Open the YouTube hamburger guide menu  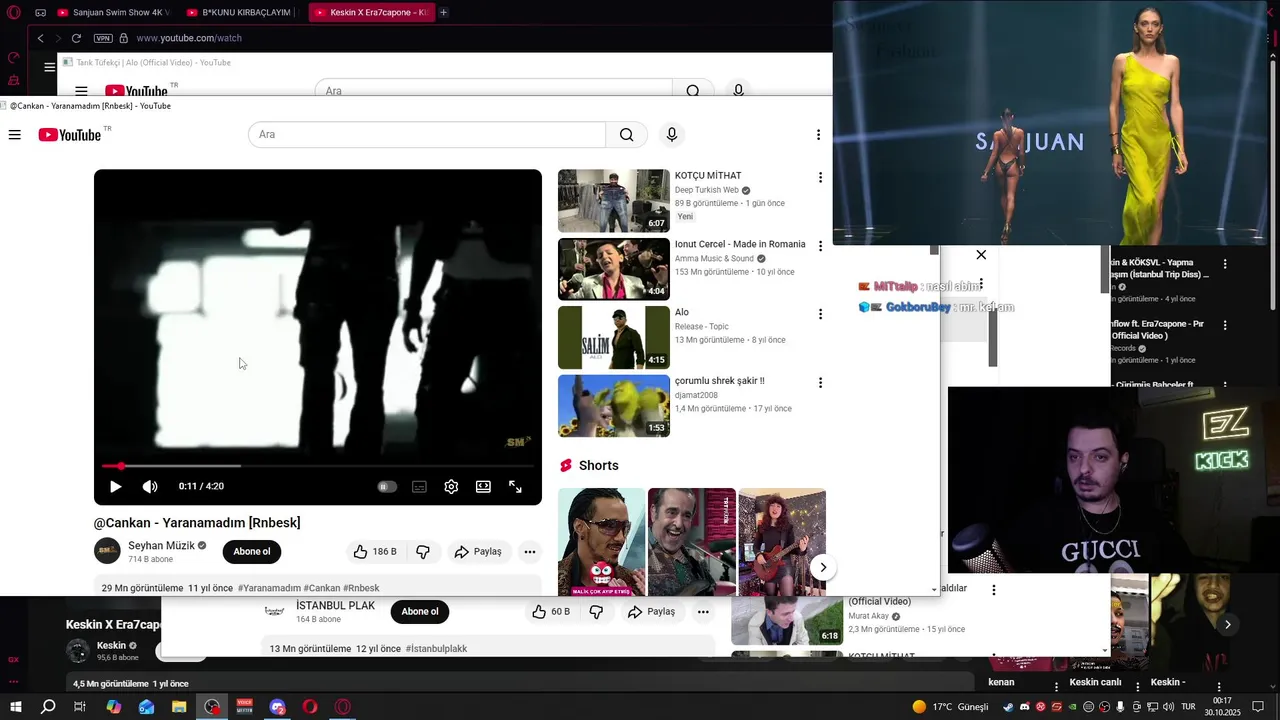click(x=14, y=135)
